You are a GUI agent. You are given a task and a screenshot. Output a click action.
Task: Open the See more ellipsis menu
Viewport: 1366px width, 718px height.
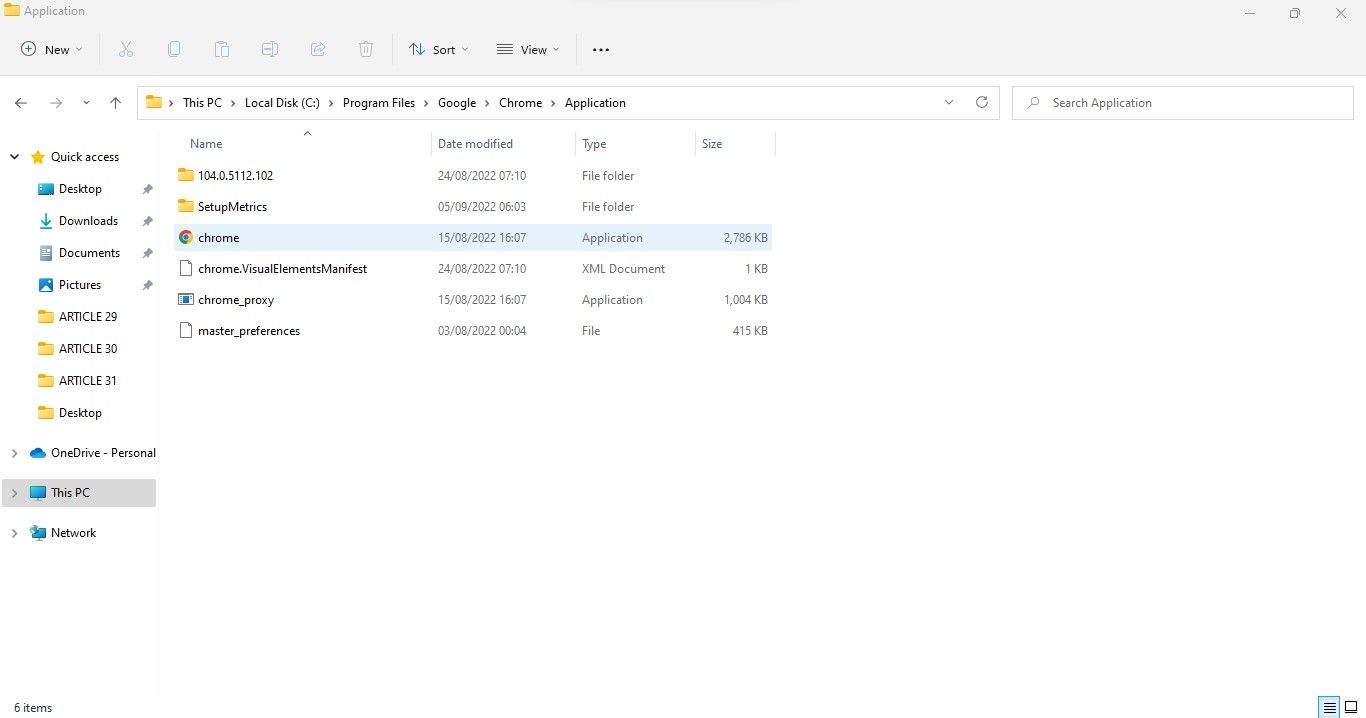tap(601, 49)
